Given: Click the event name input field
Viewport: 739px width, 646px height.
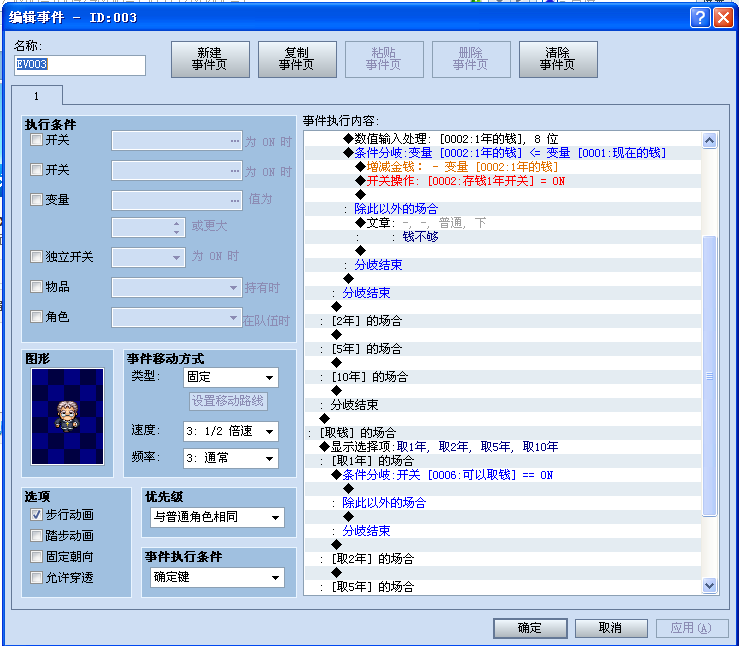Looking at the screenshot, I should click(80, 65).
